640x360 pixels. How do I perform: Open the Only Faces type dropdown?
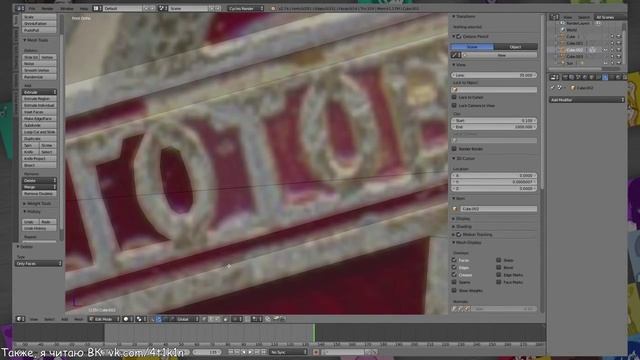(39, 264)
